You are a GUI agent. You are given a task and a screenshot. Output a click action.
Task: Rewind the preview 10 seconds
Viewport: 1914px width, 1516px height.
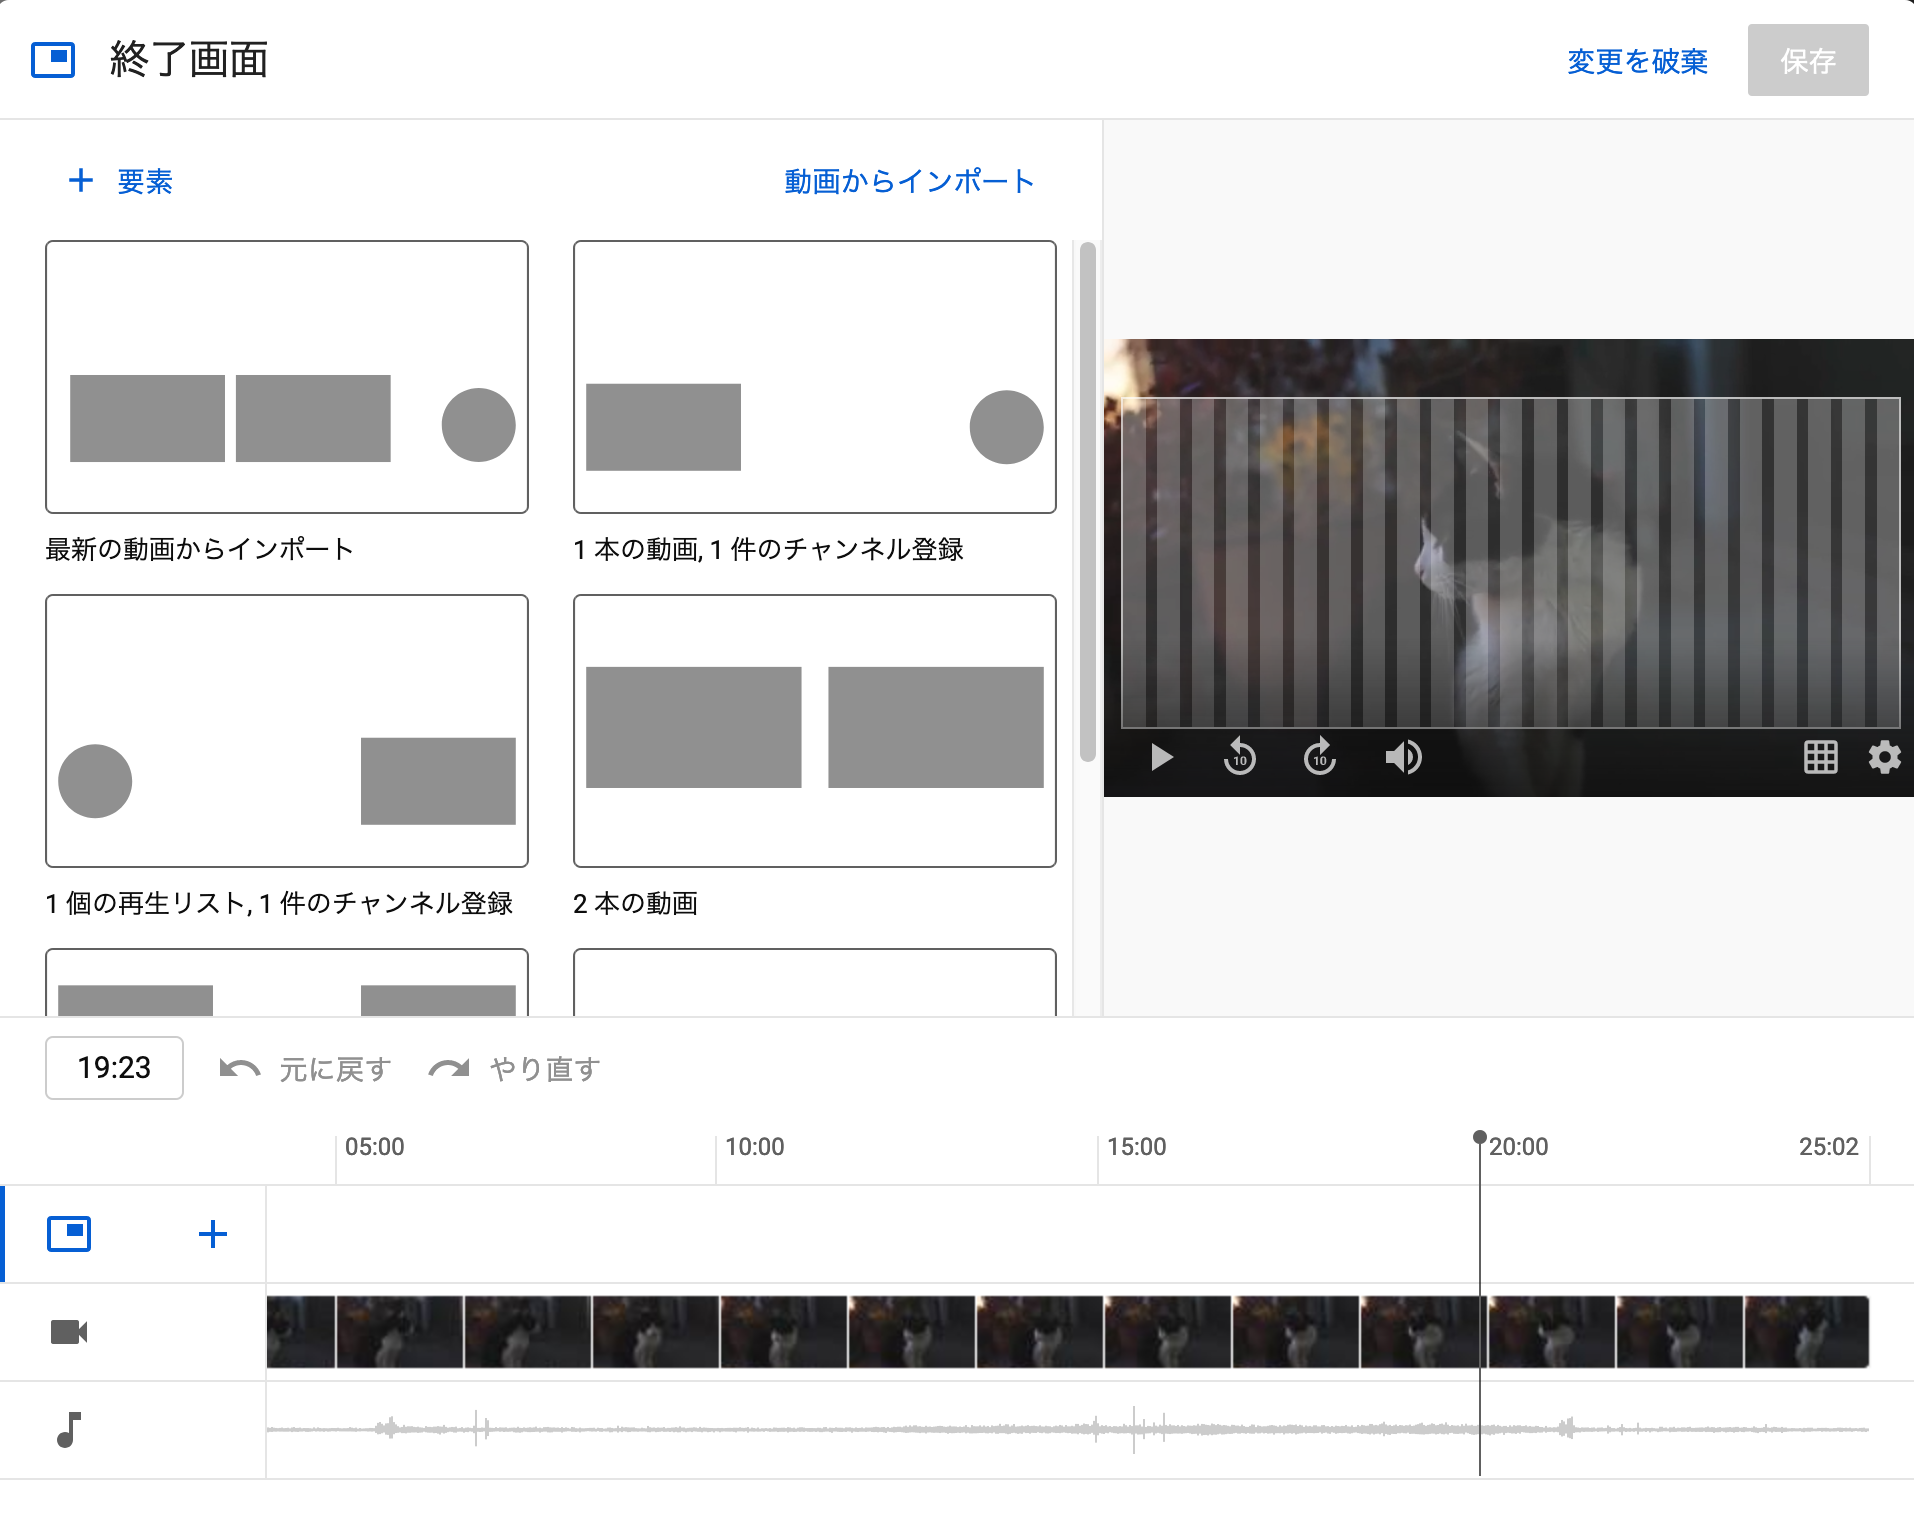(x=1239, y=757)
